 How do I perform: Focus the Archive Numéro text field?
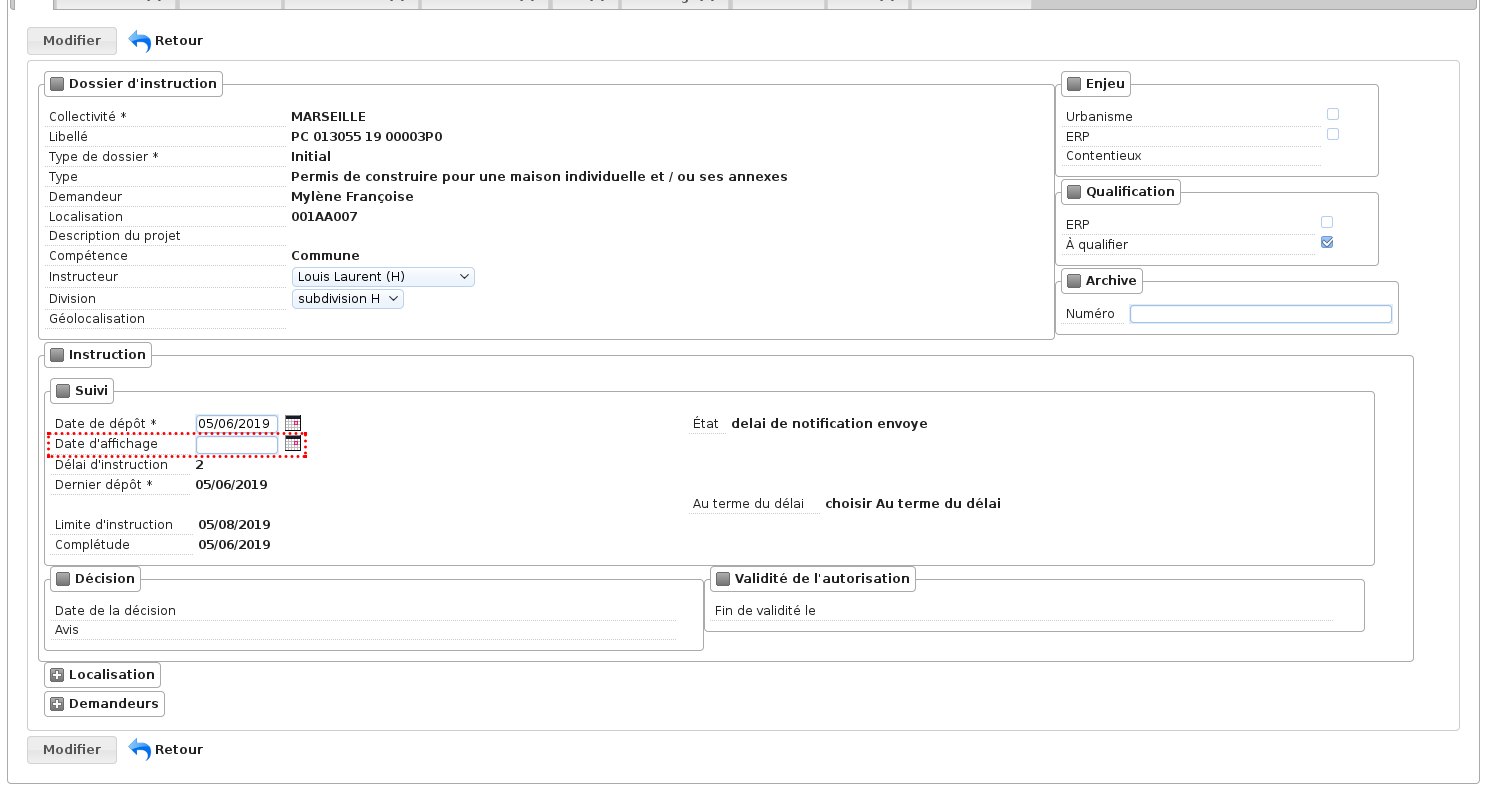tap(1260, 314)
